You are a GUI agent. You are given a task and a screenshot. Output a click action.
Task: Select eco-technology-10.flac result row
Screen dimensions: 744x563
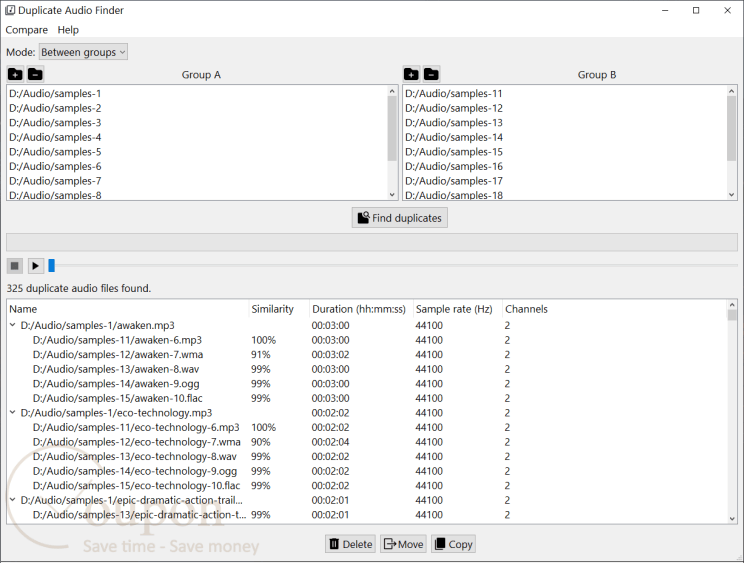tap(367, 486)
